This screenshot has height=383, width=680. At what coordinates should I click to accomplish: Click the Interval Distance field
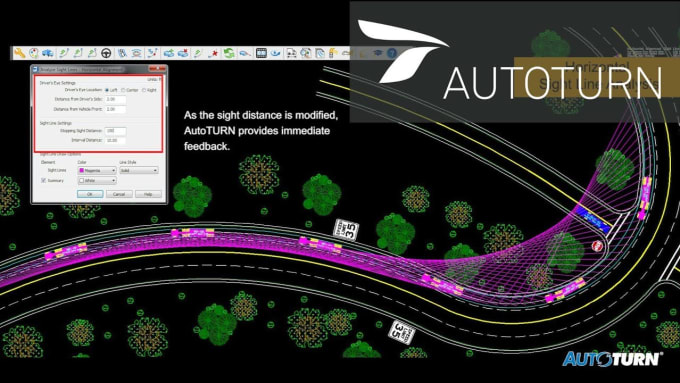(x=115, y=141)
